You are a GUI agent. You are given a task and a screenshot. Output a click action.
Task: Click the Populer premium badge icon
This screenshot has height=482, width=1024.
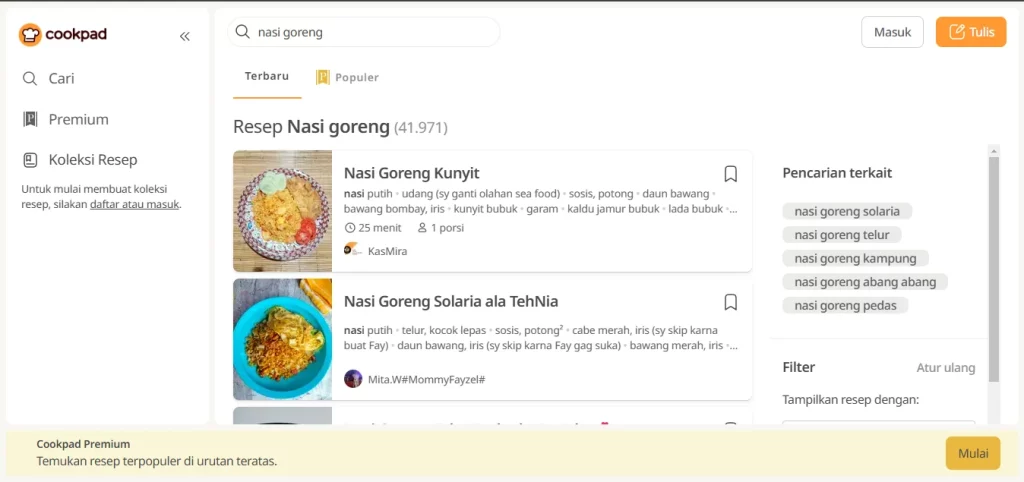coord(323,78)
